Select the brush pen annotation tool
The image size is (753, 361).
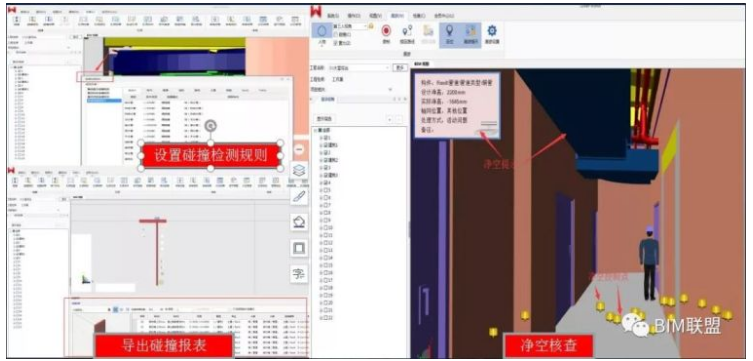click(299, 196)
